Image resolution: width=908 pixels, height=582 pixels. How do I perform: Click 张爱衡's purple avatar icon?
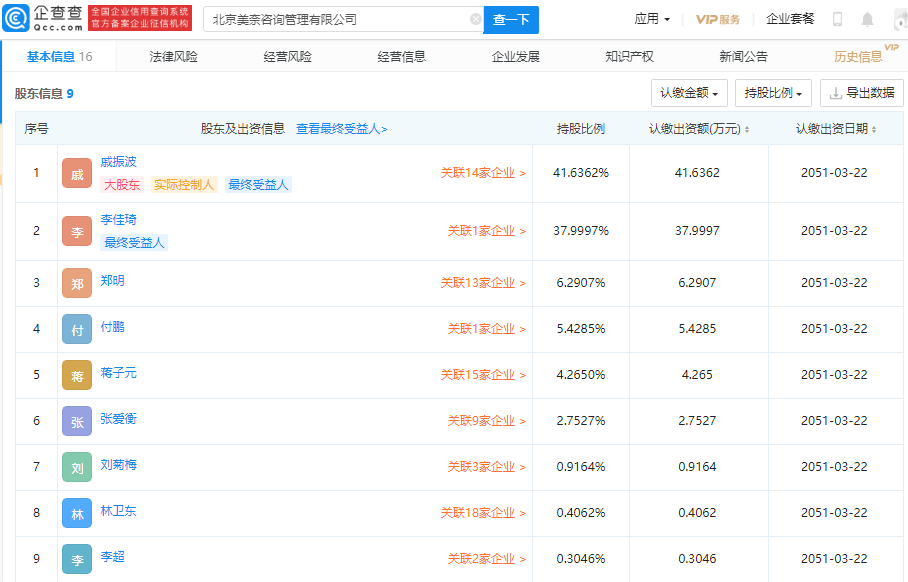point(77,421)
